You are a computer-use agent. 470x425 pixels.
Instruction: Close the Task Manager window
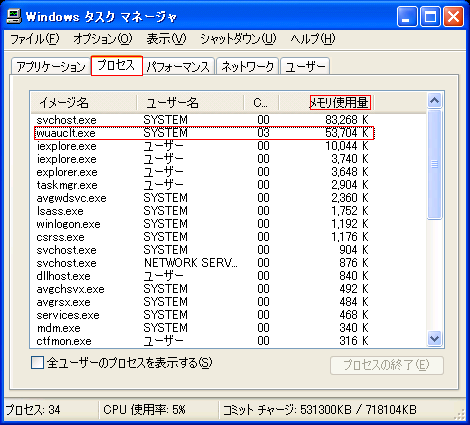pyautogui.click(x=453, y=16)
